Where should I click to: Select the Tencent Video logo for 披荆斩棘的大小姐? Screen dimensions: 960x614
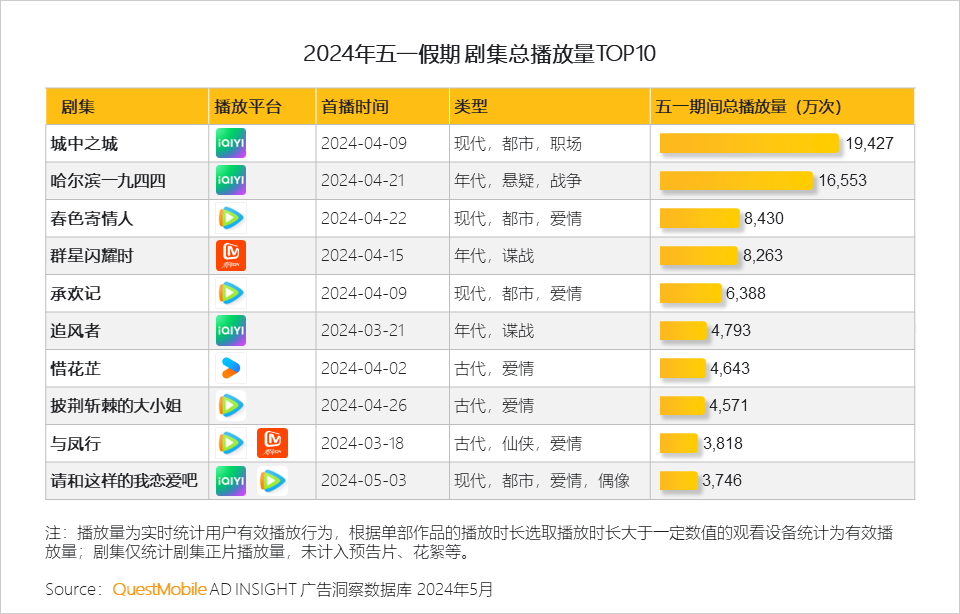pos(231,406)
